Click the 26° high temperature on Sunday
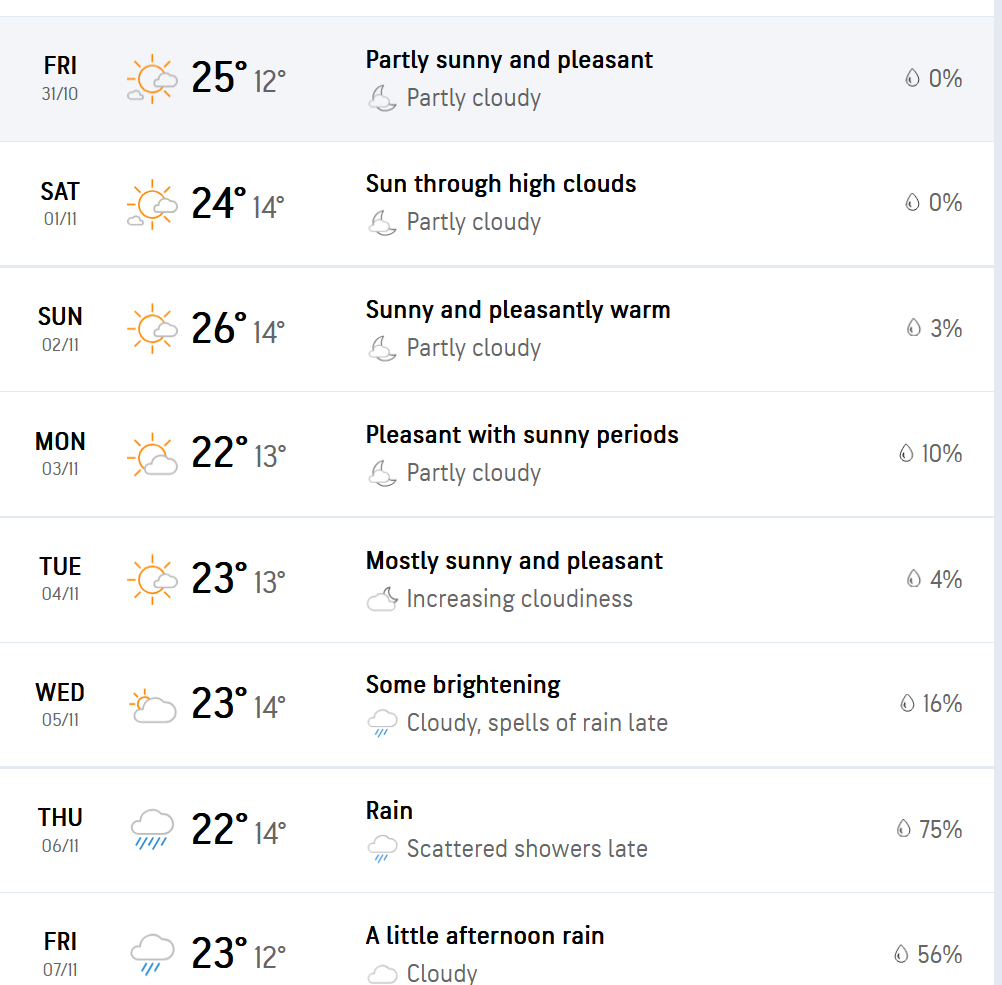Screen dimensions: 1002x985 [219, 328]
